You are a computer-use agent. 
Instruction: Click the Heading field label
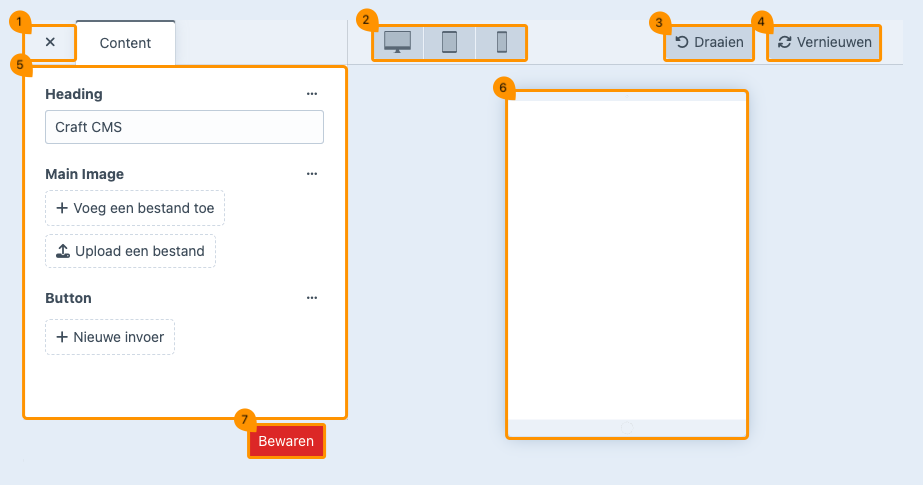coord(74,94)
